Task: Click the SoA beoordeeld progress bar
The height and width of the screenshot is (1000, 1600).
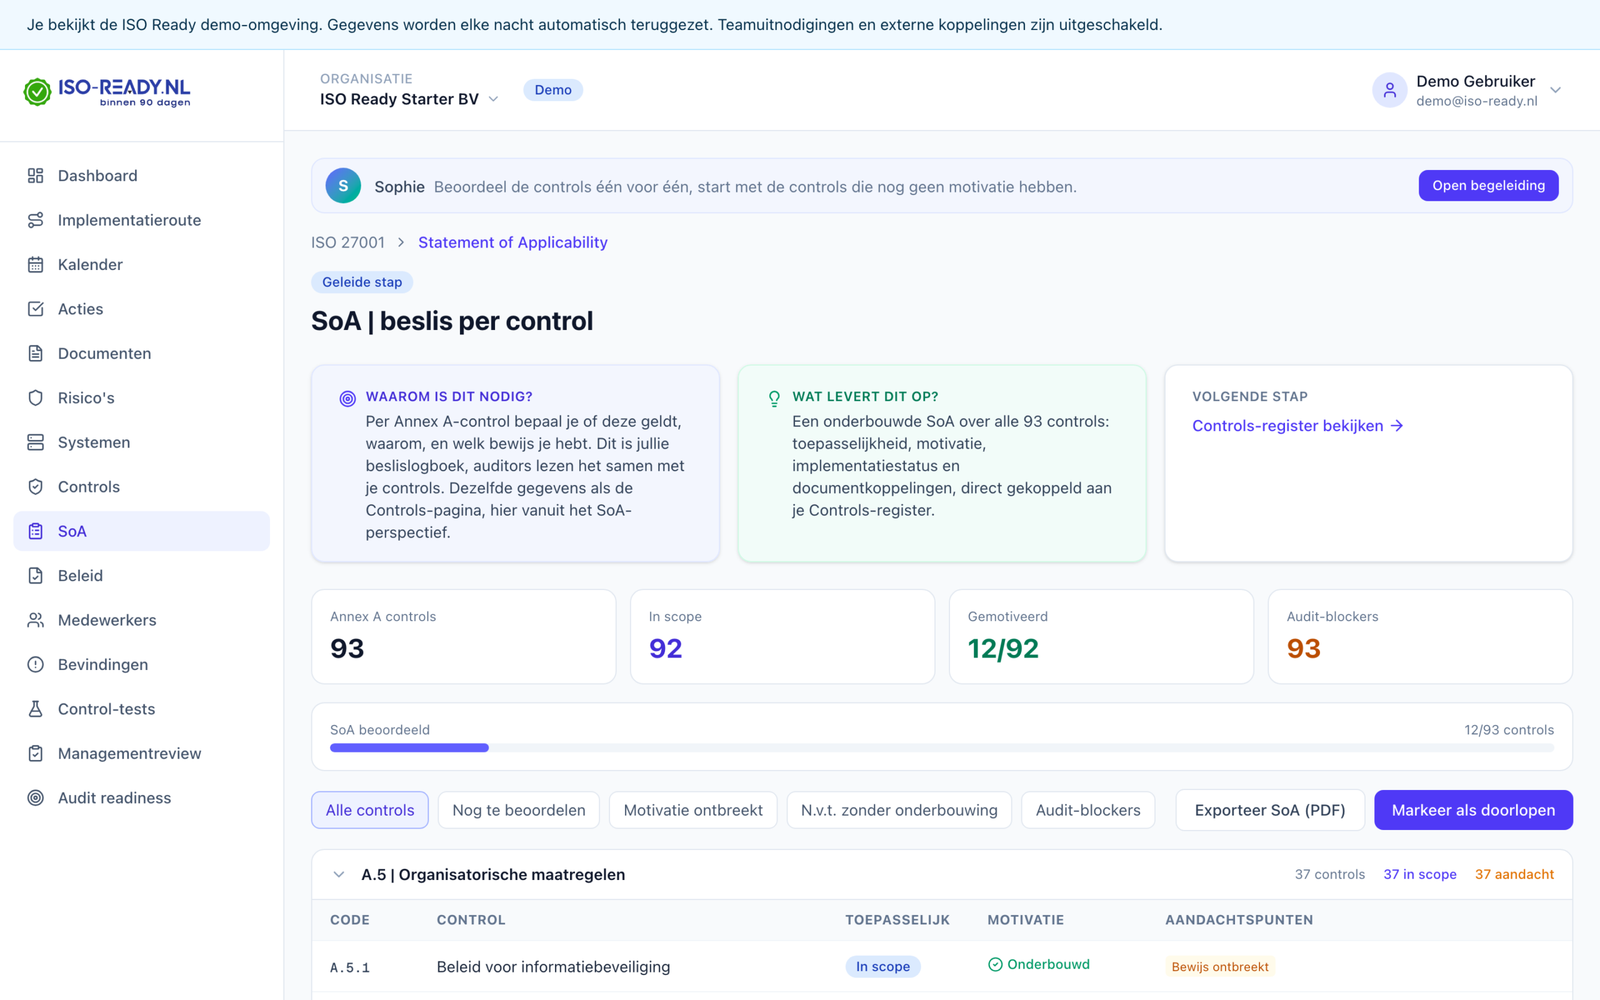Action: coord(942,748)
